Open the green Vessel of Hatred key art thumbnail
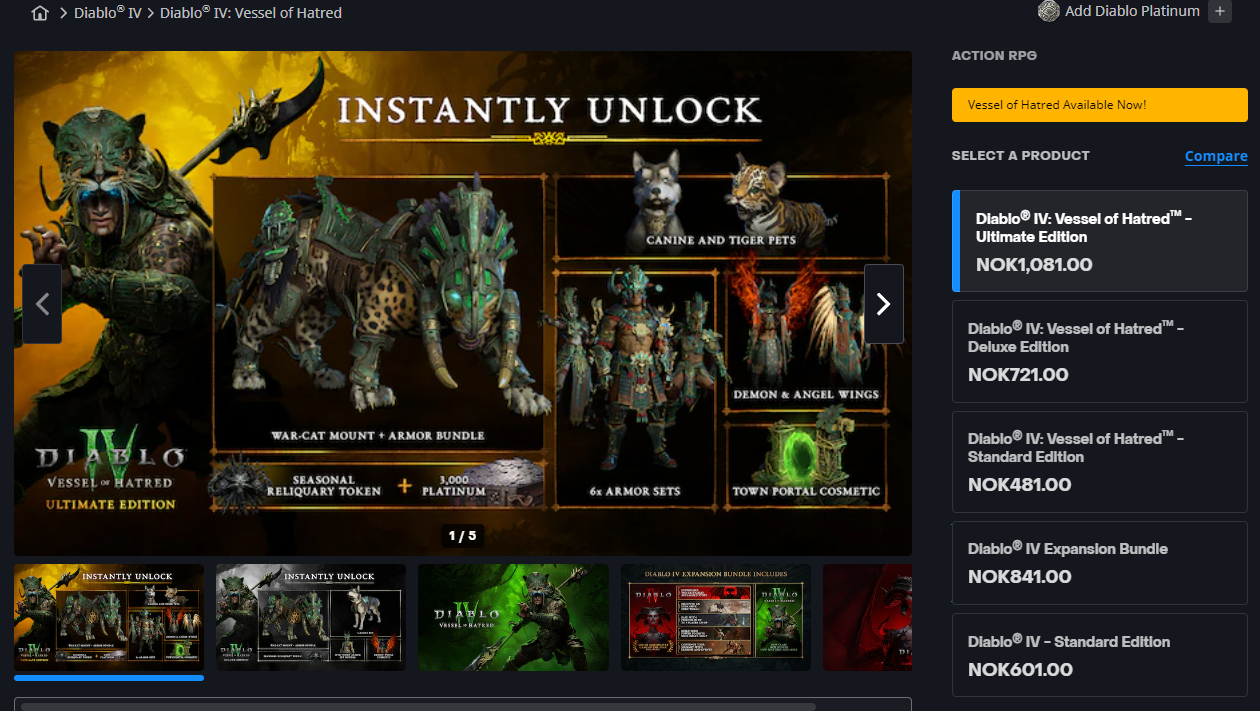The height and width of the screenshot is (711, 1260). point(513,618)
